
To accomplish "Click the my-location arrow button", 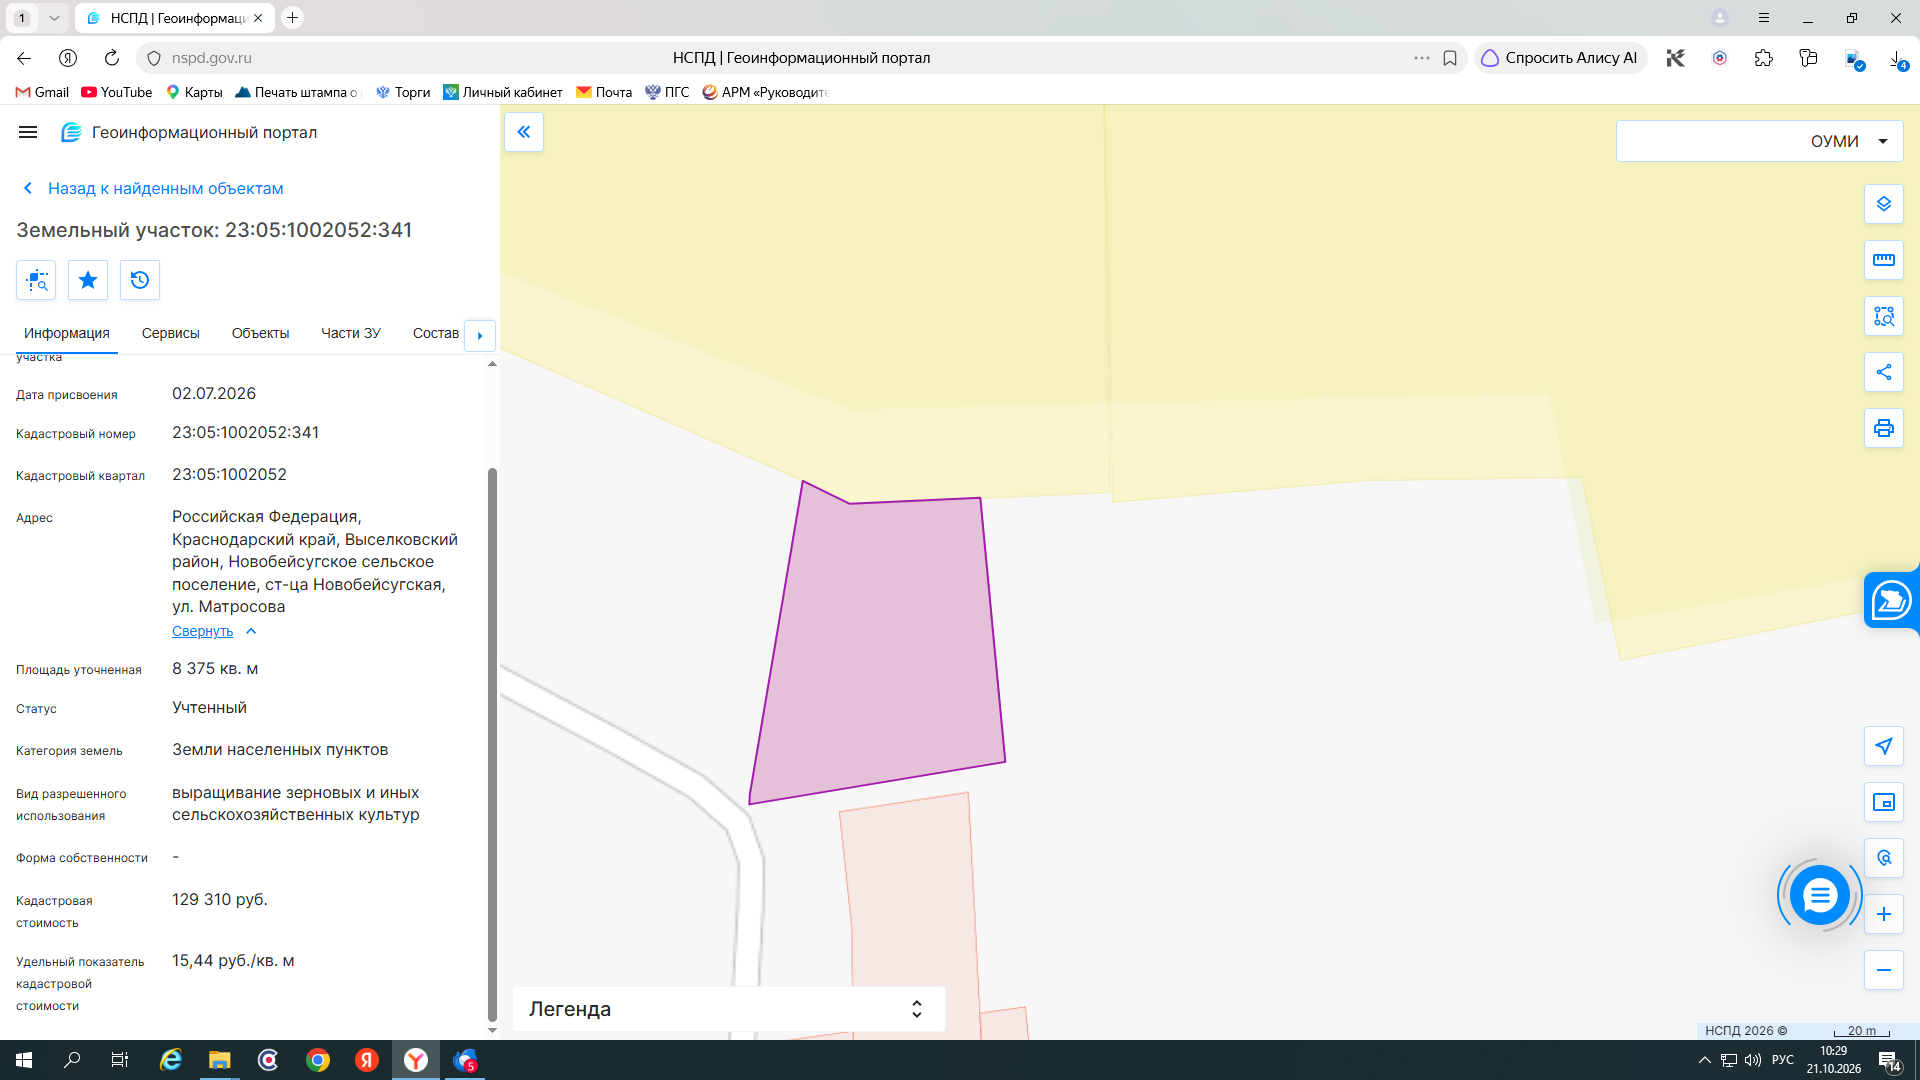I will point(1884,746).
